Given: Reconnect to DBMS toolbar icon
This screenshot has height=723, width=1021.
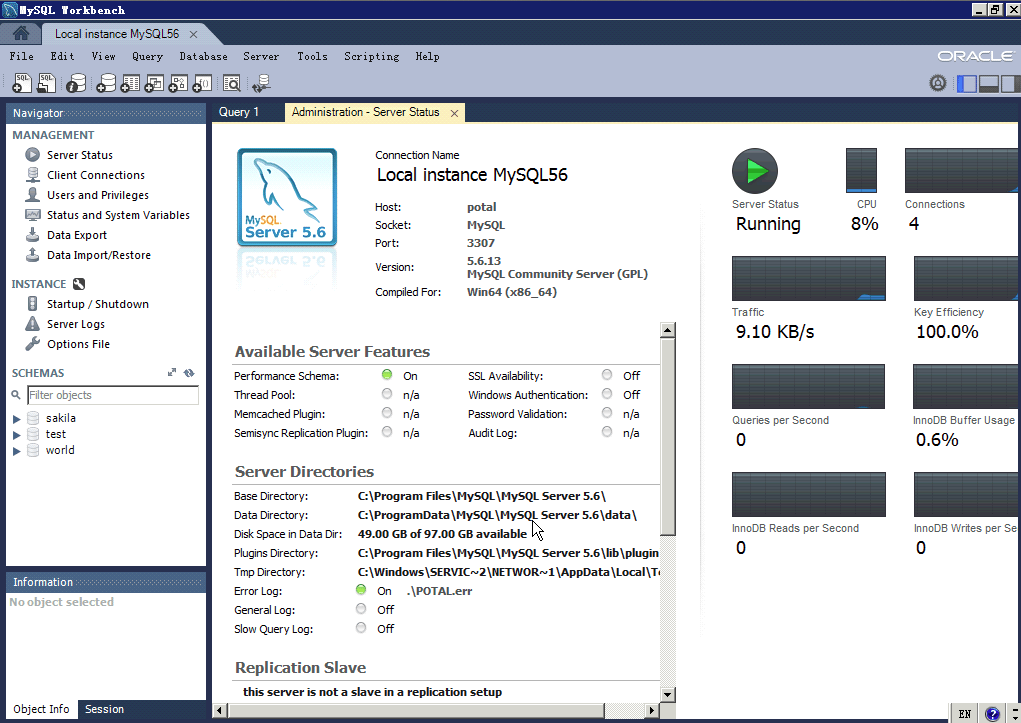Looking at the screenshot, I should [x=262, y=83].
